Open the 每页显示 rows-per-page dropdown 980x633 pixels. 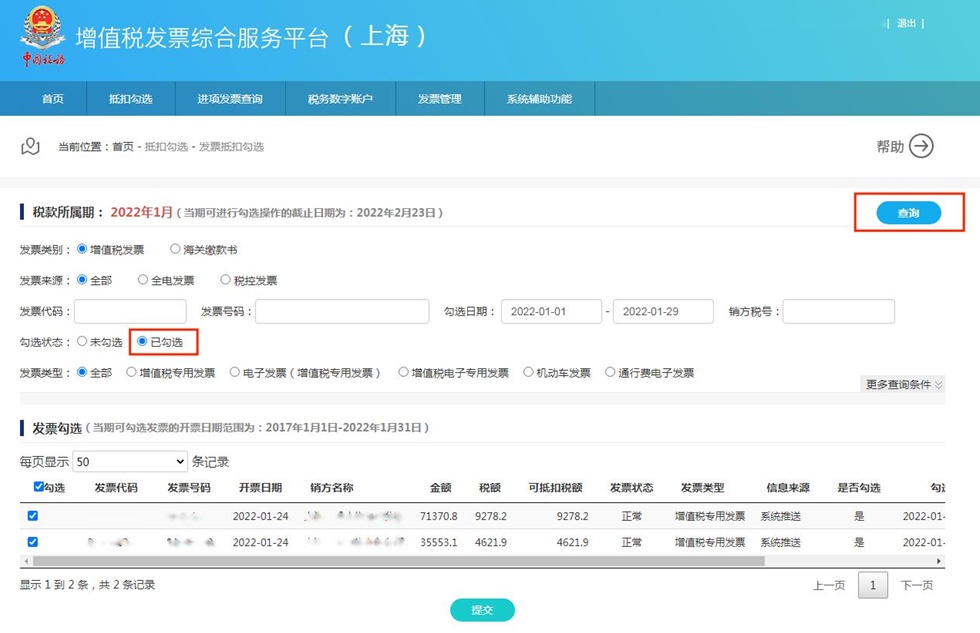pyautogui.click(x=130, y=462)
